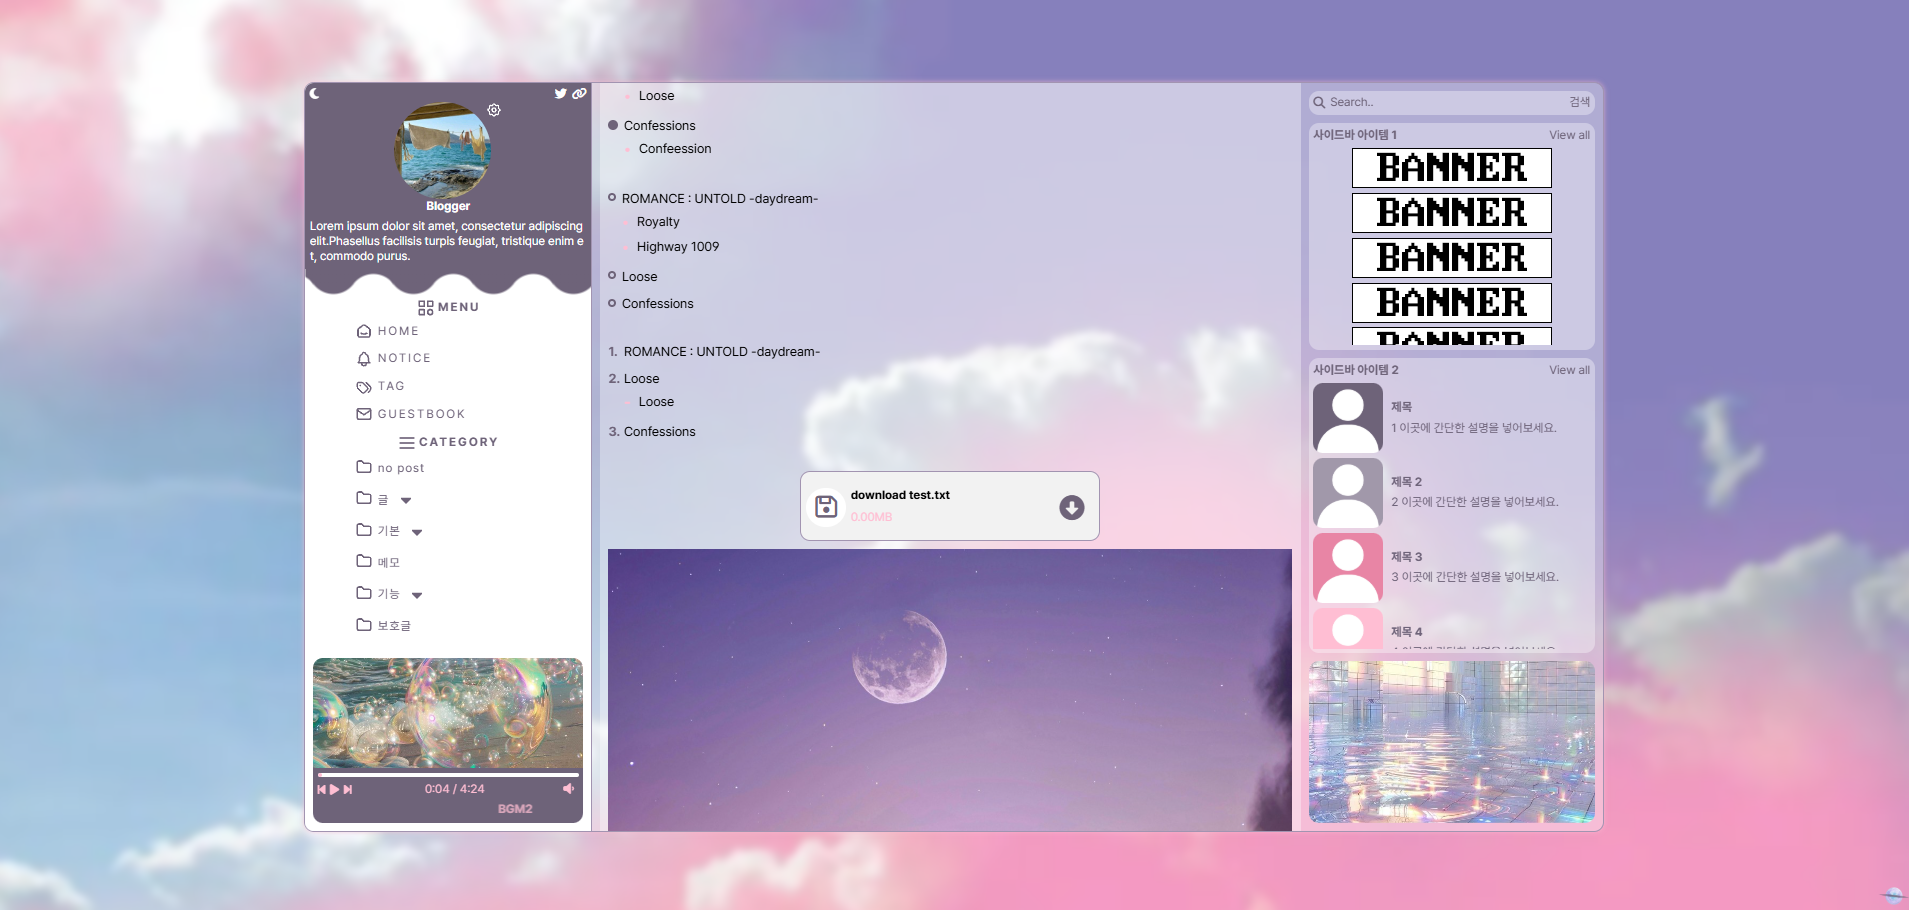Viewport: 1909px width, 910px height.
Task: Open the GUESTBOOK menu item
Action: tap(411, 414)
